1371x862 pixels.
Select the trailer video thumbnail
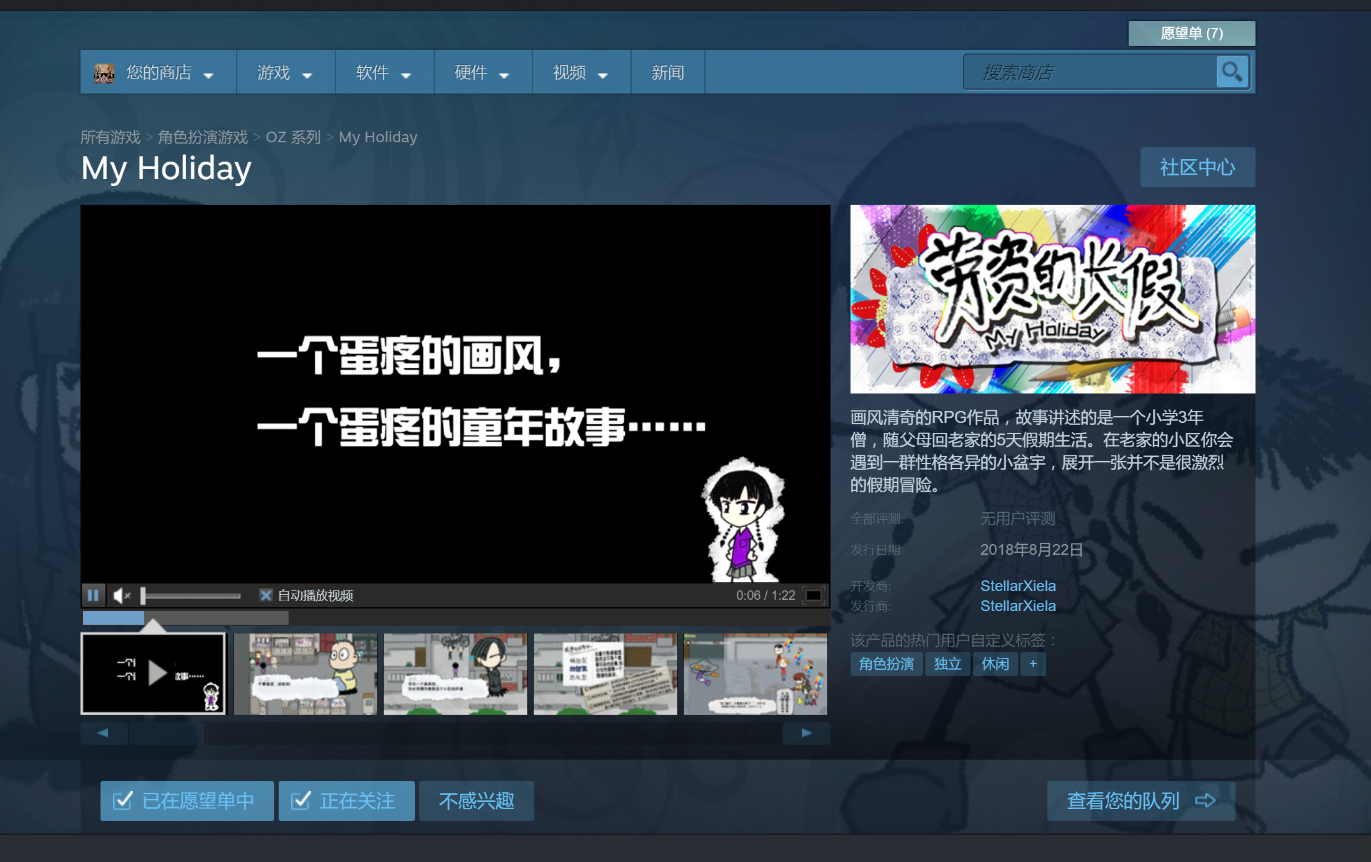[x=153, y=674]
